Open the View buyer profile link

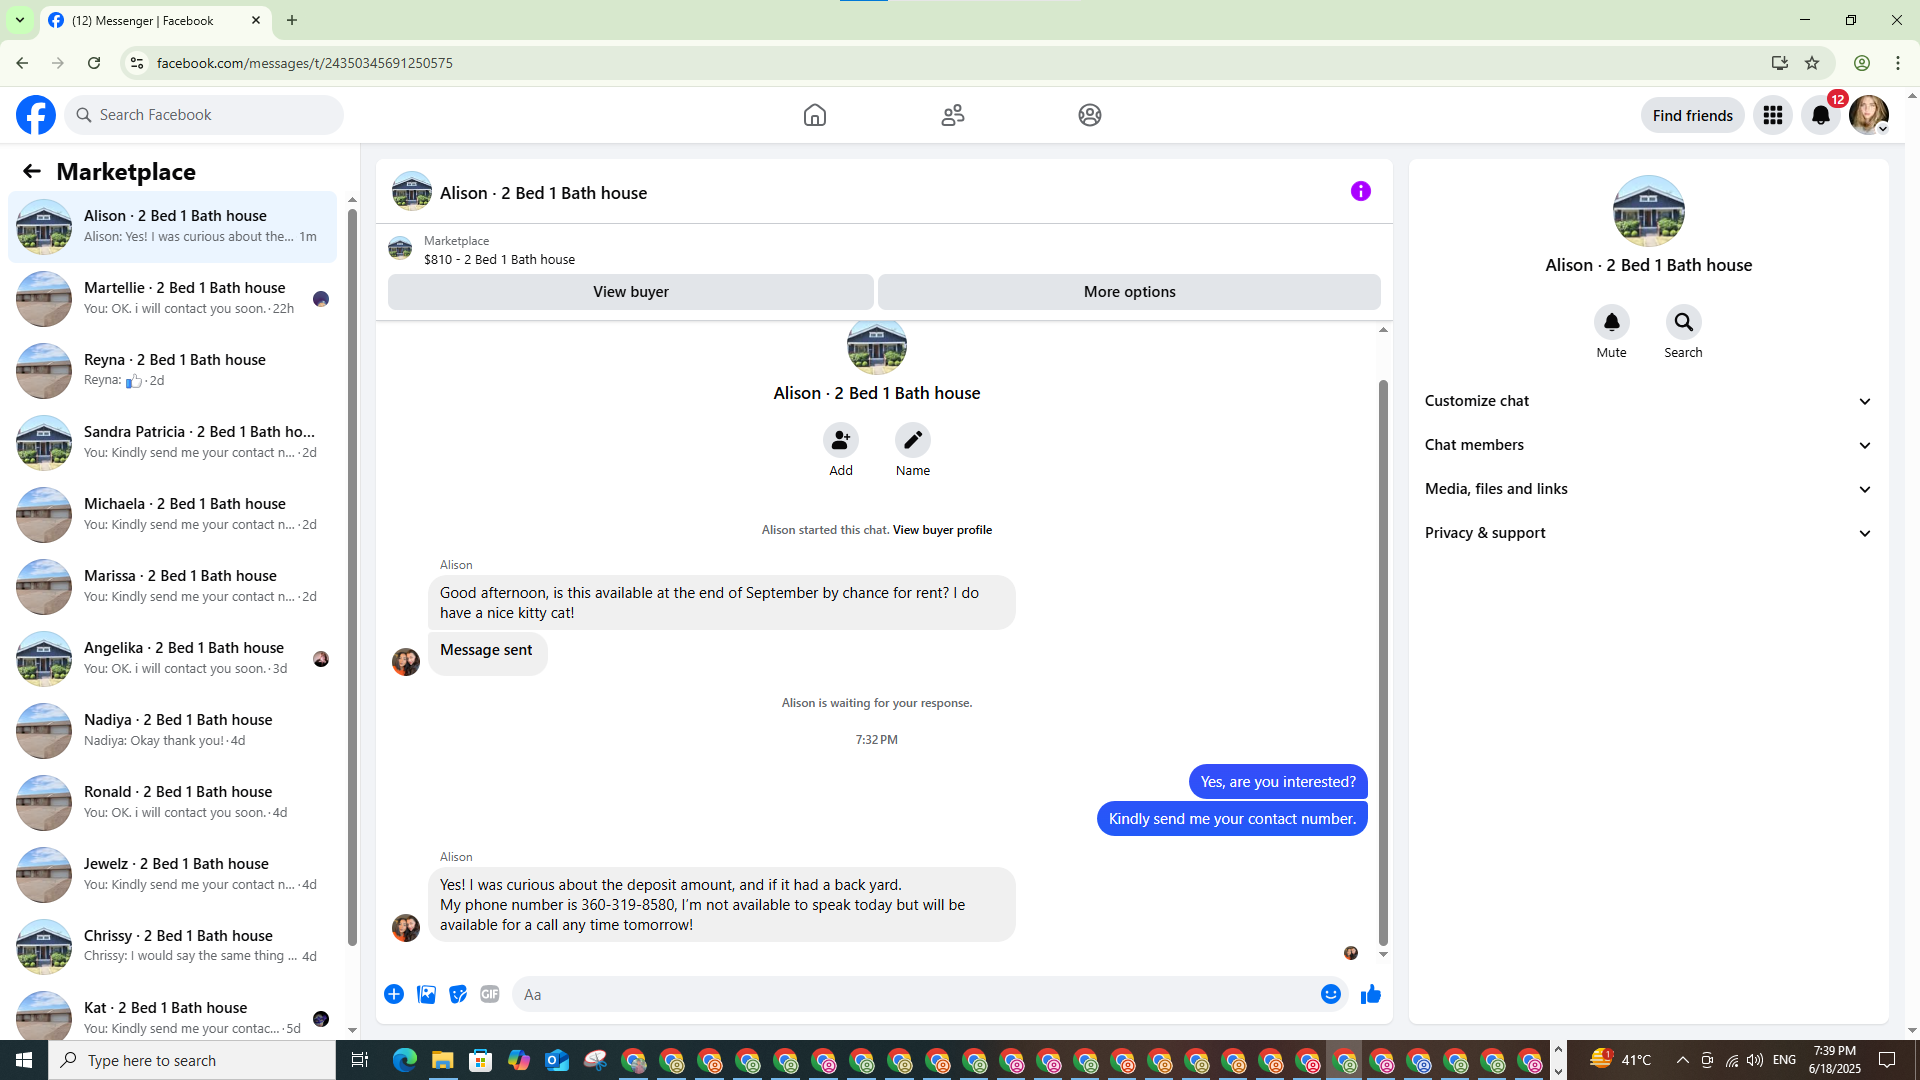(942, 530)
